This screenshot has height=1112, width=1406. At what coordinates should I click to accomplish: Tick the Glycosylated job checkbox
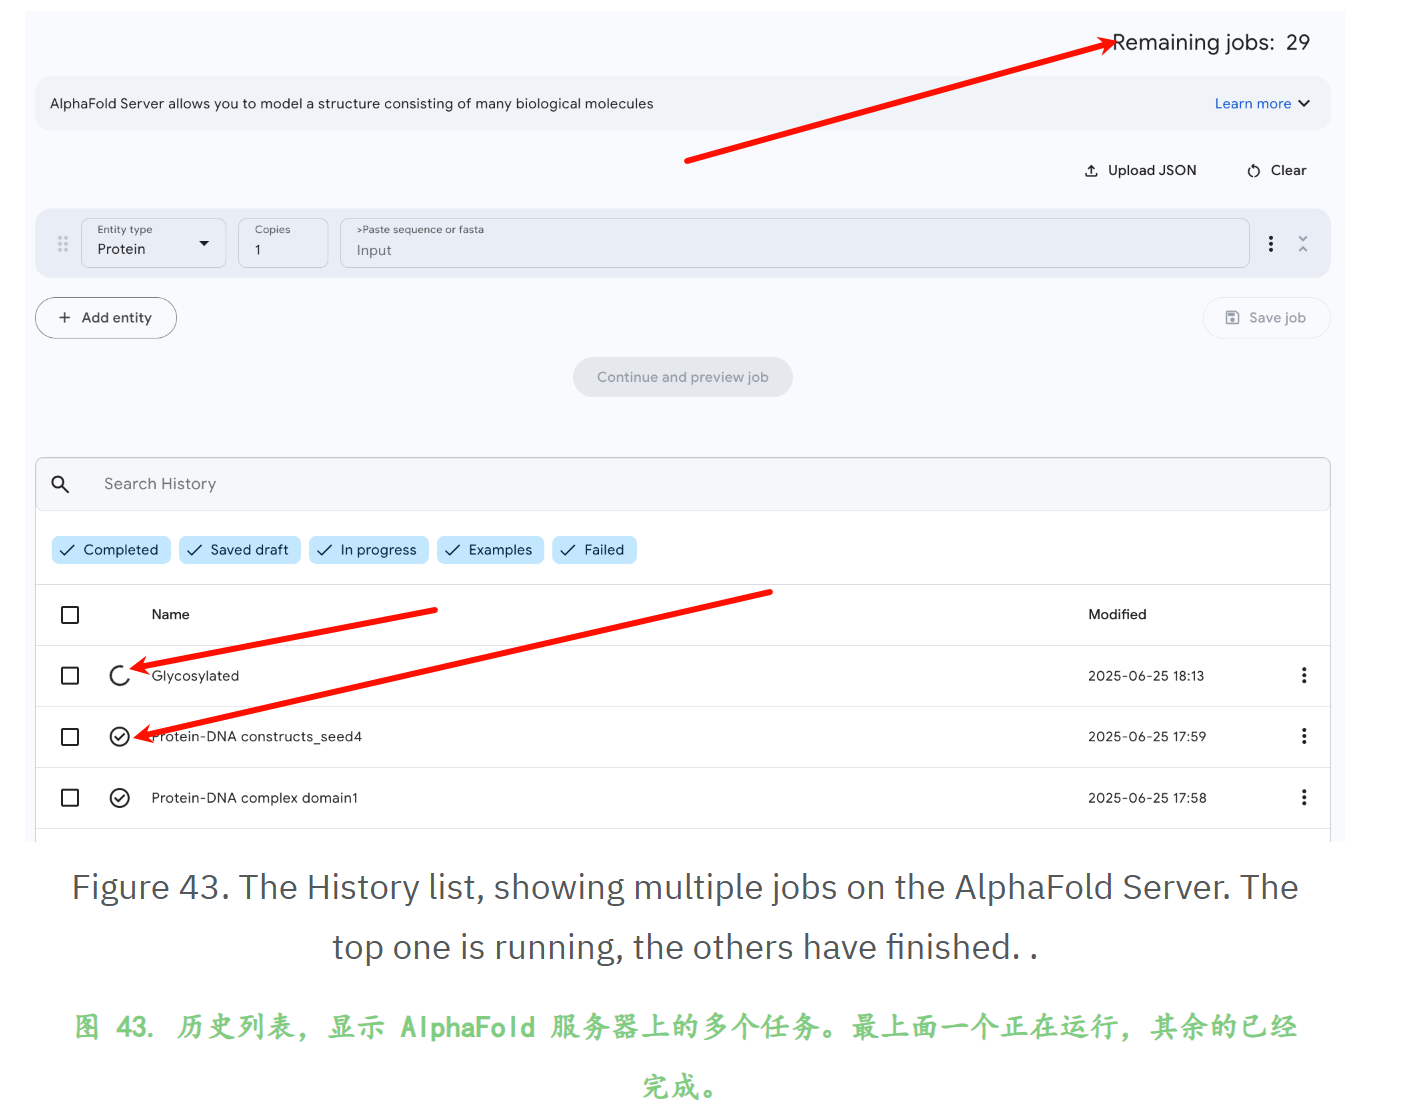70,676
